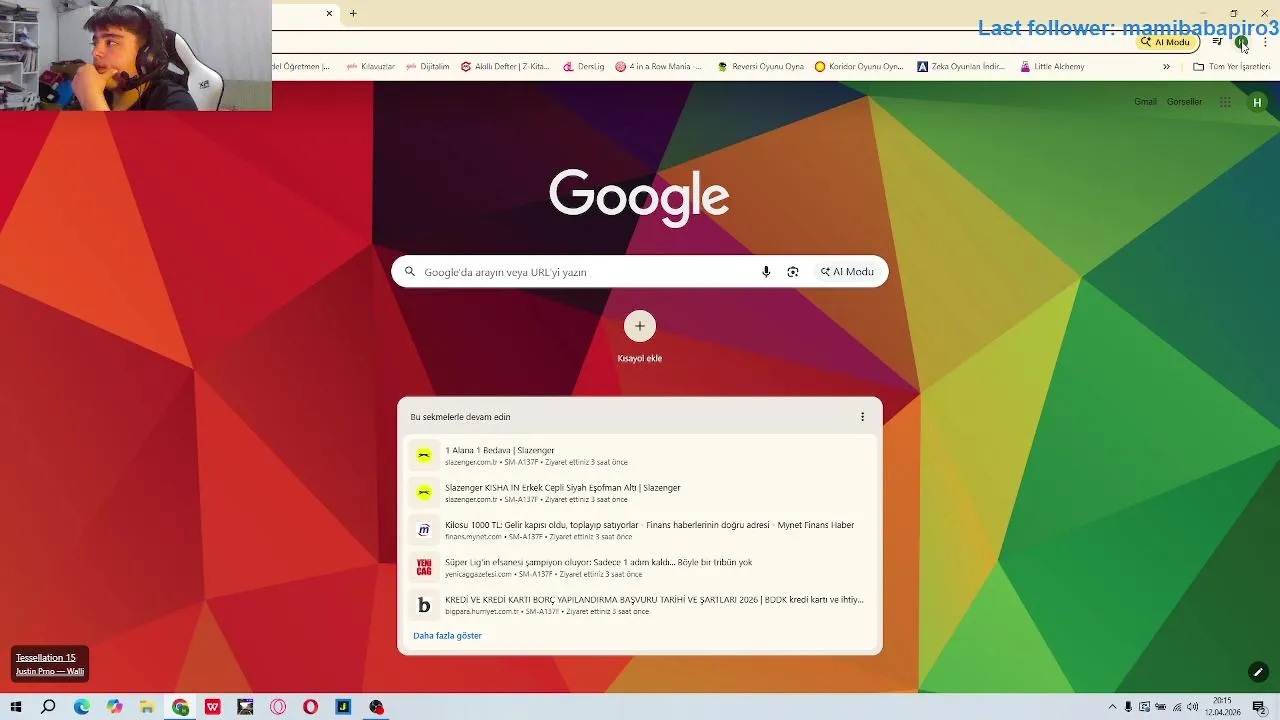Click the magnifier icon in Google search box
This screenshot has height=720, width=1280.
[409, 272]
